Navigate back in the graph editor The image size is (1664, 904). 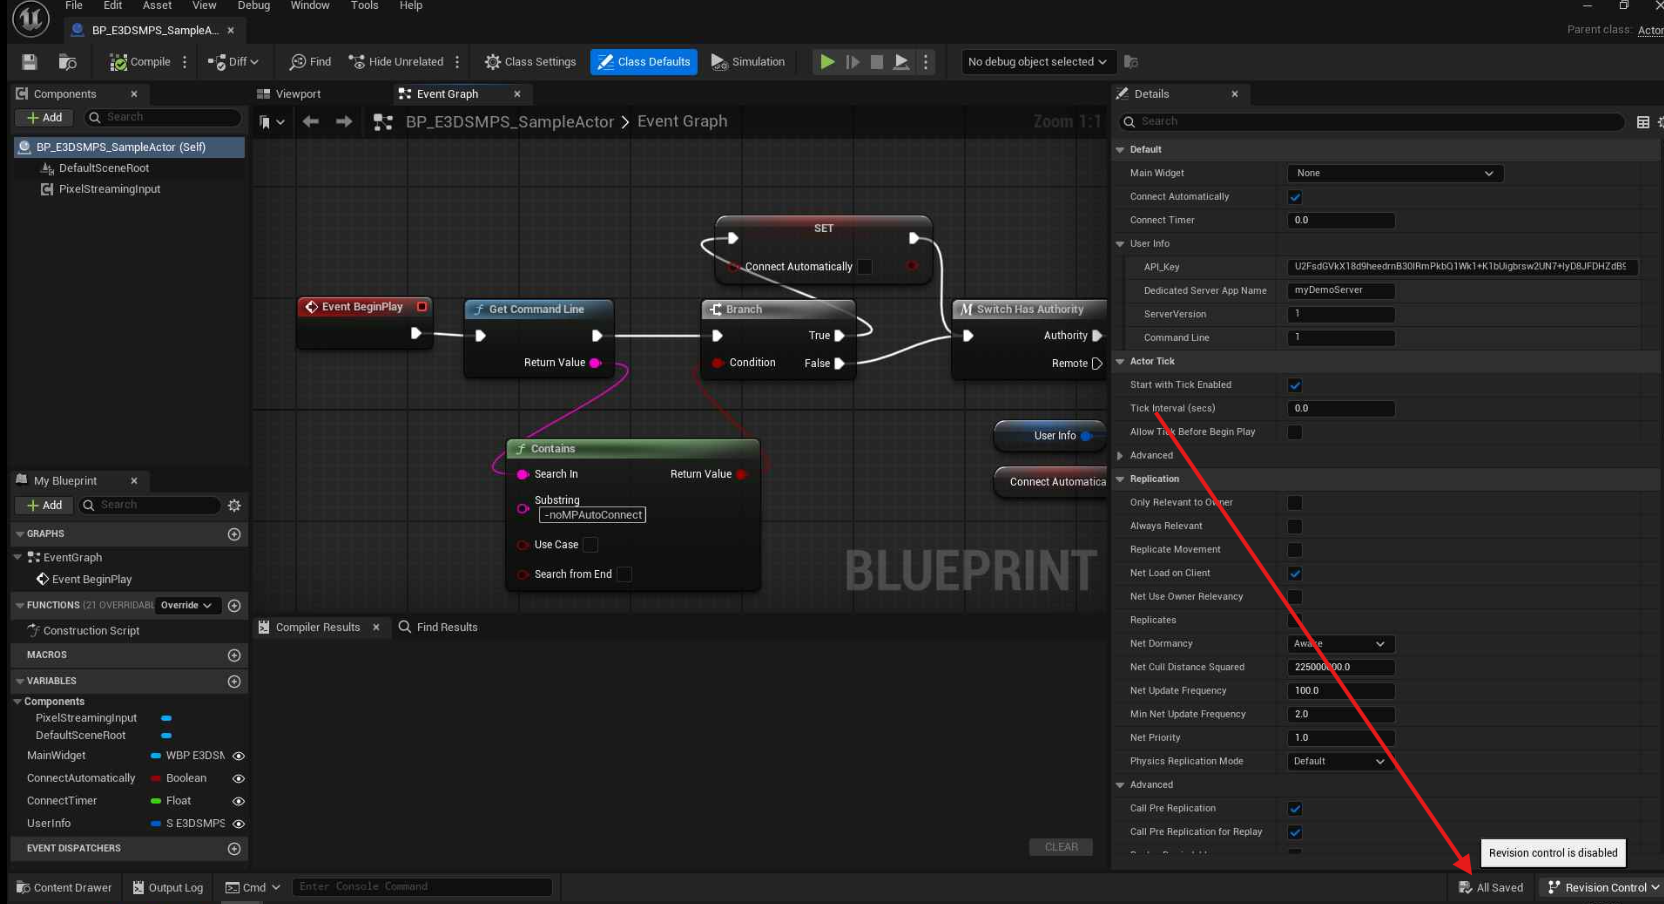311,122
